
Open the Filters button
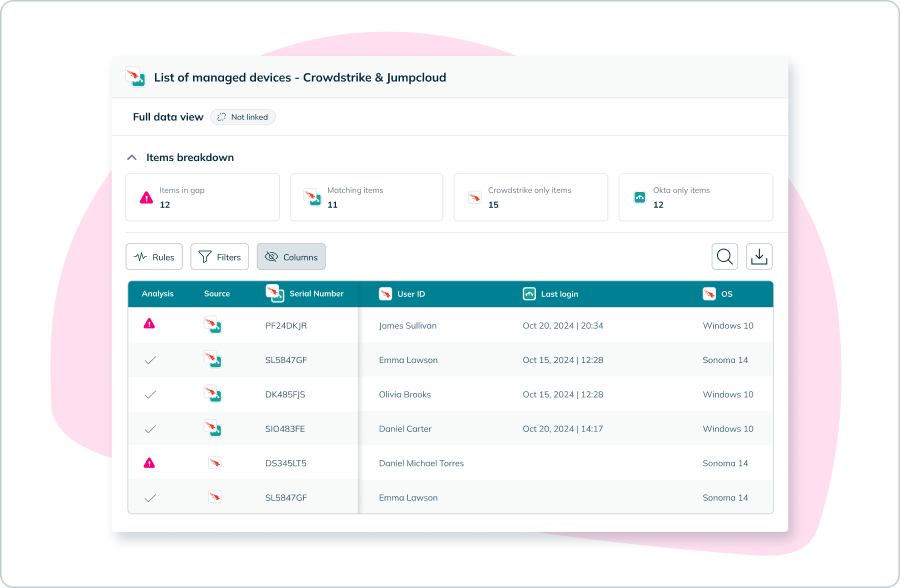pos(219,257)
